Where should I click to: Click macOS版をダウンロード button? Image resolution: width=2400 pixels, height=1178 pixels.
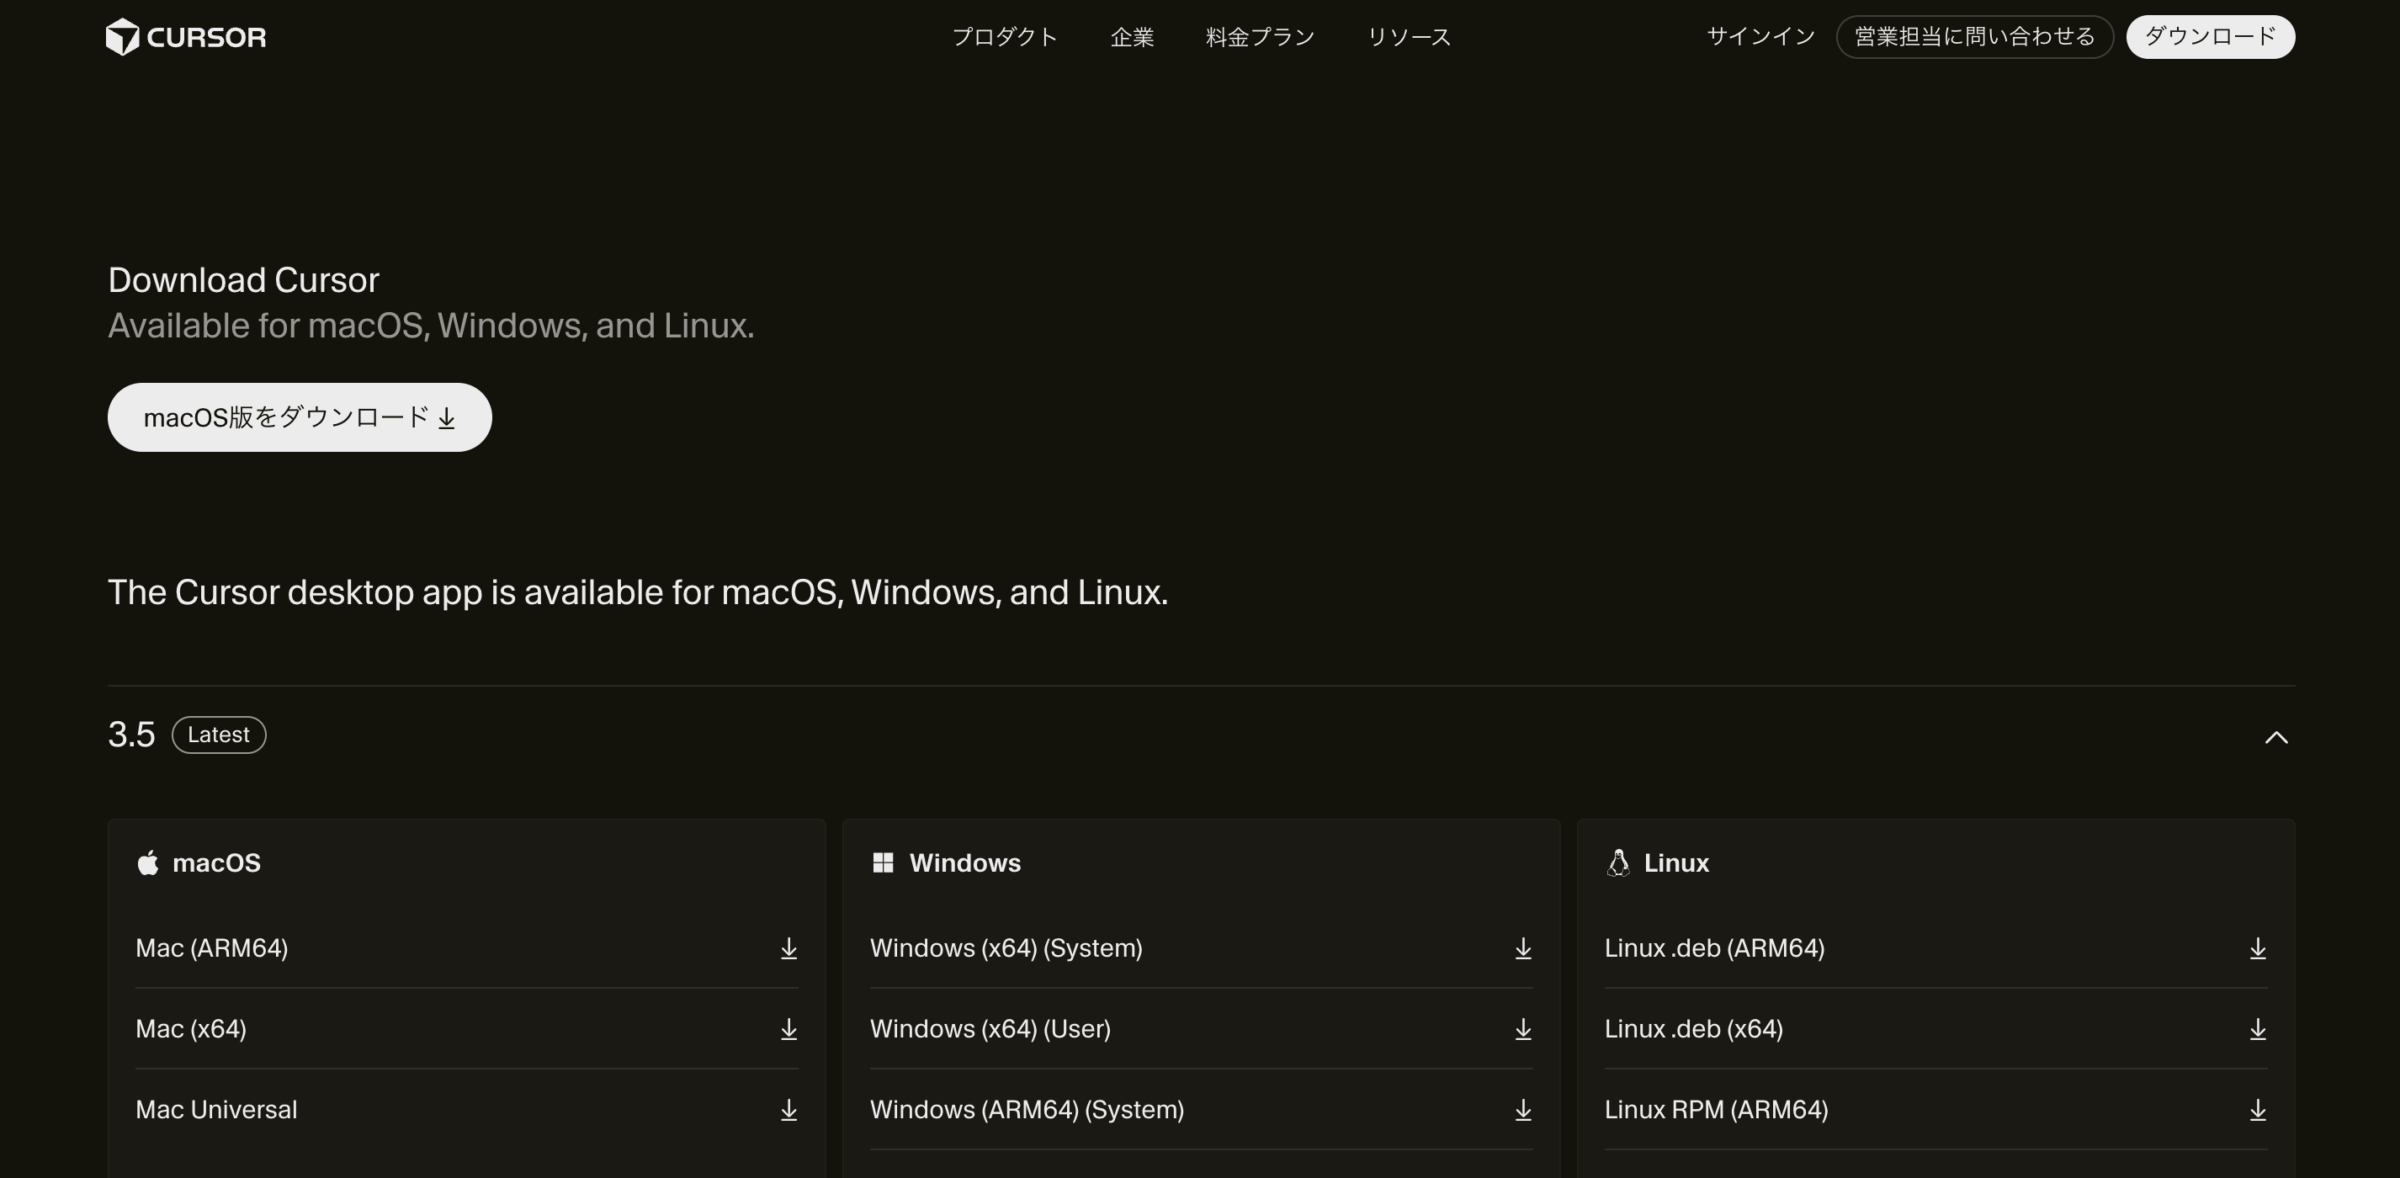pos(300,417)
